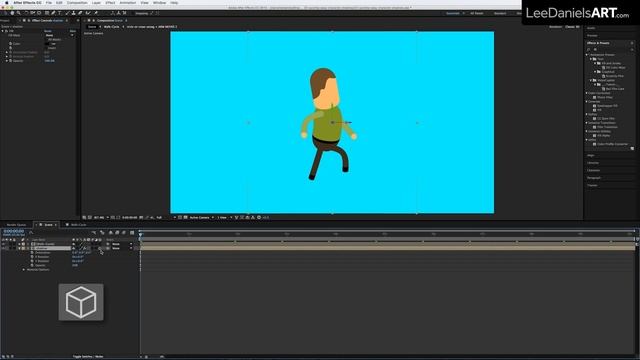The height and width of the screenshot is (360, 640).
Task: Open the Classic 3D renderer option
Action: [x=572, y=27]
